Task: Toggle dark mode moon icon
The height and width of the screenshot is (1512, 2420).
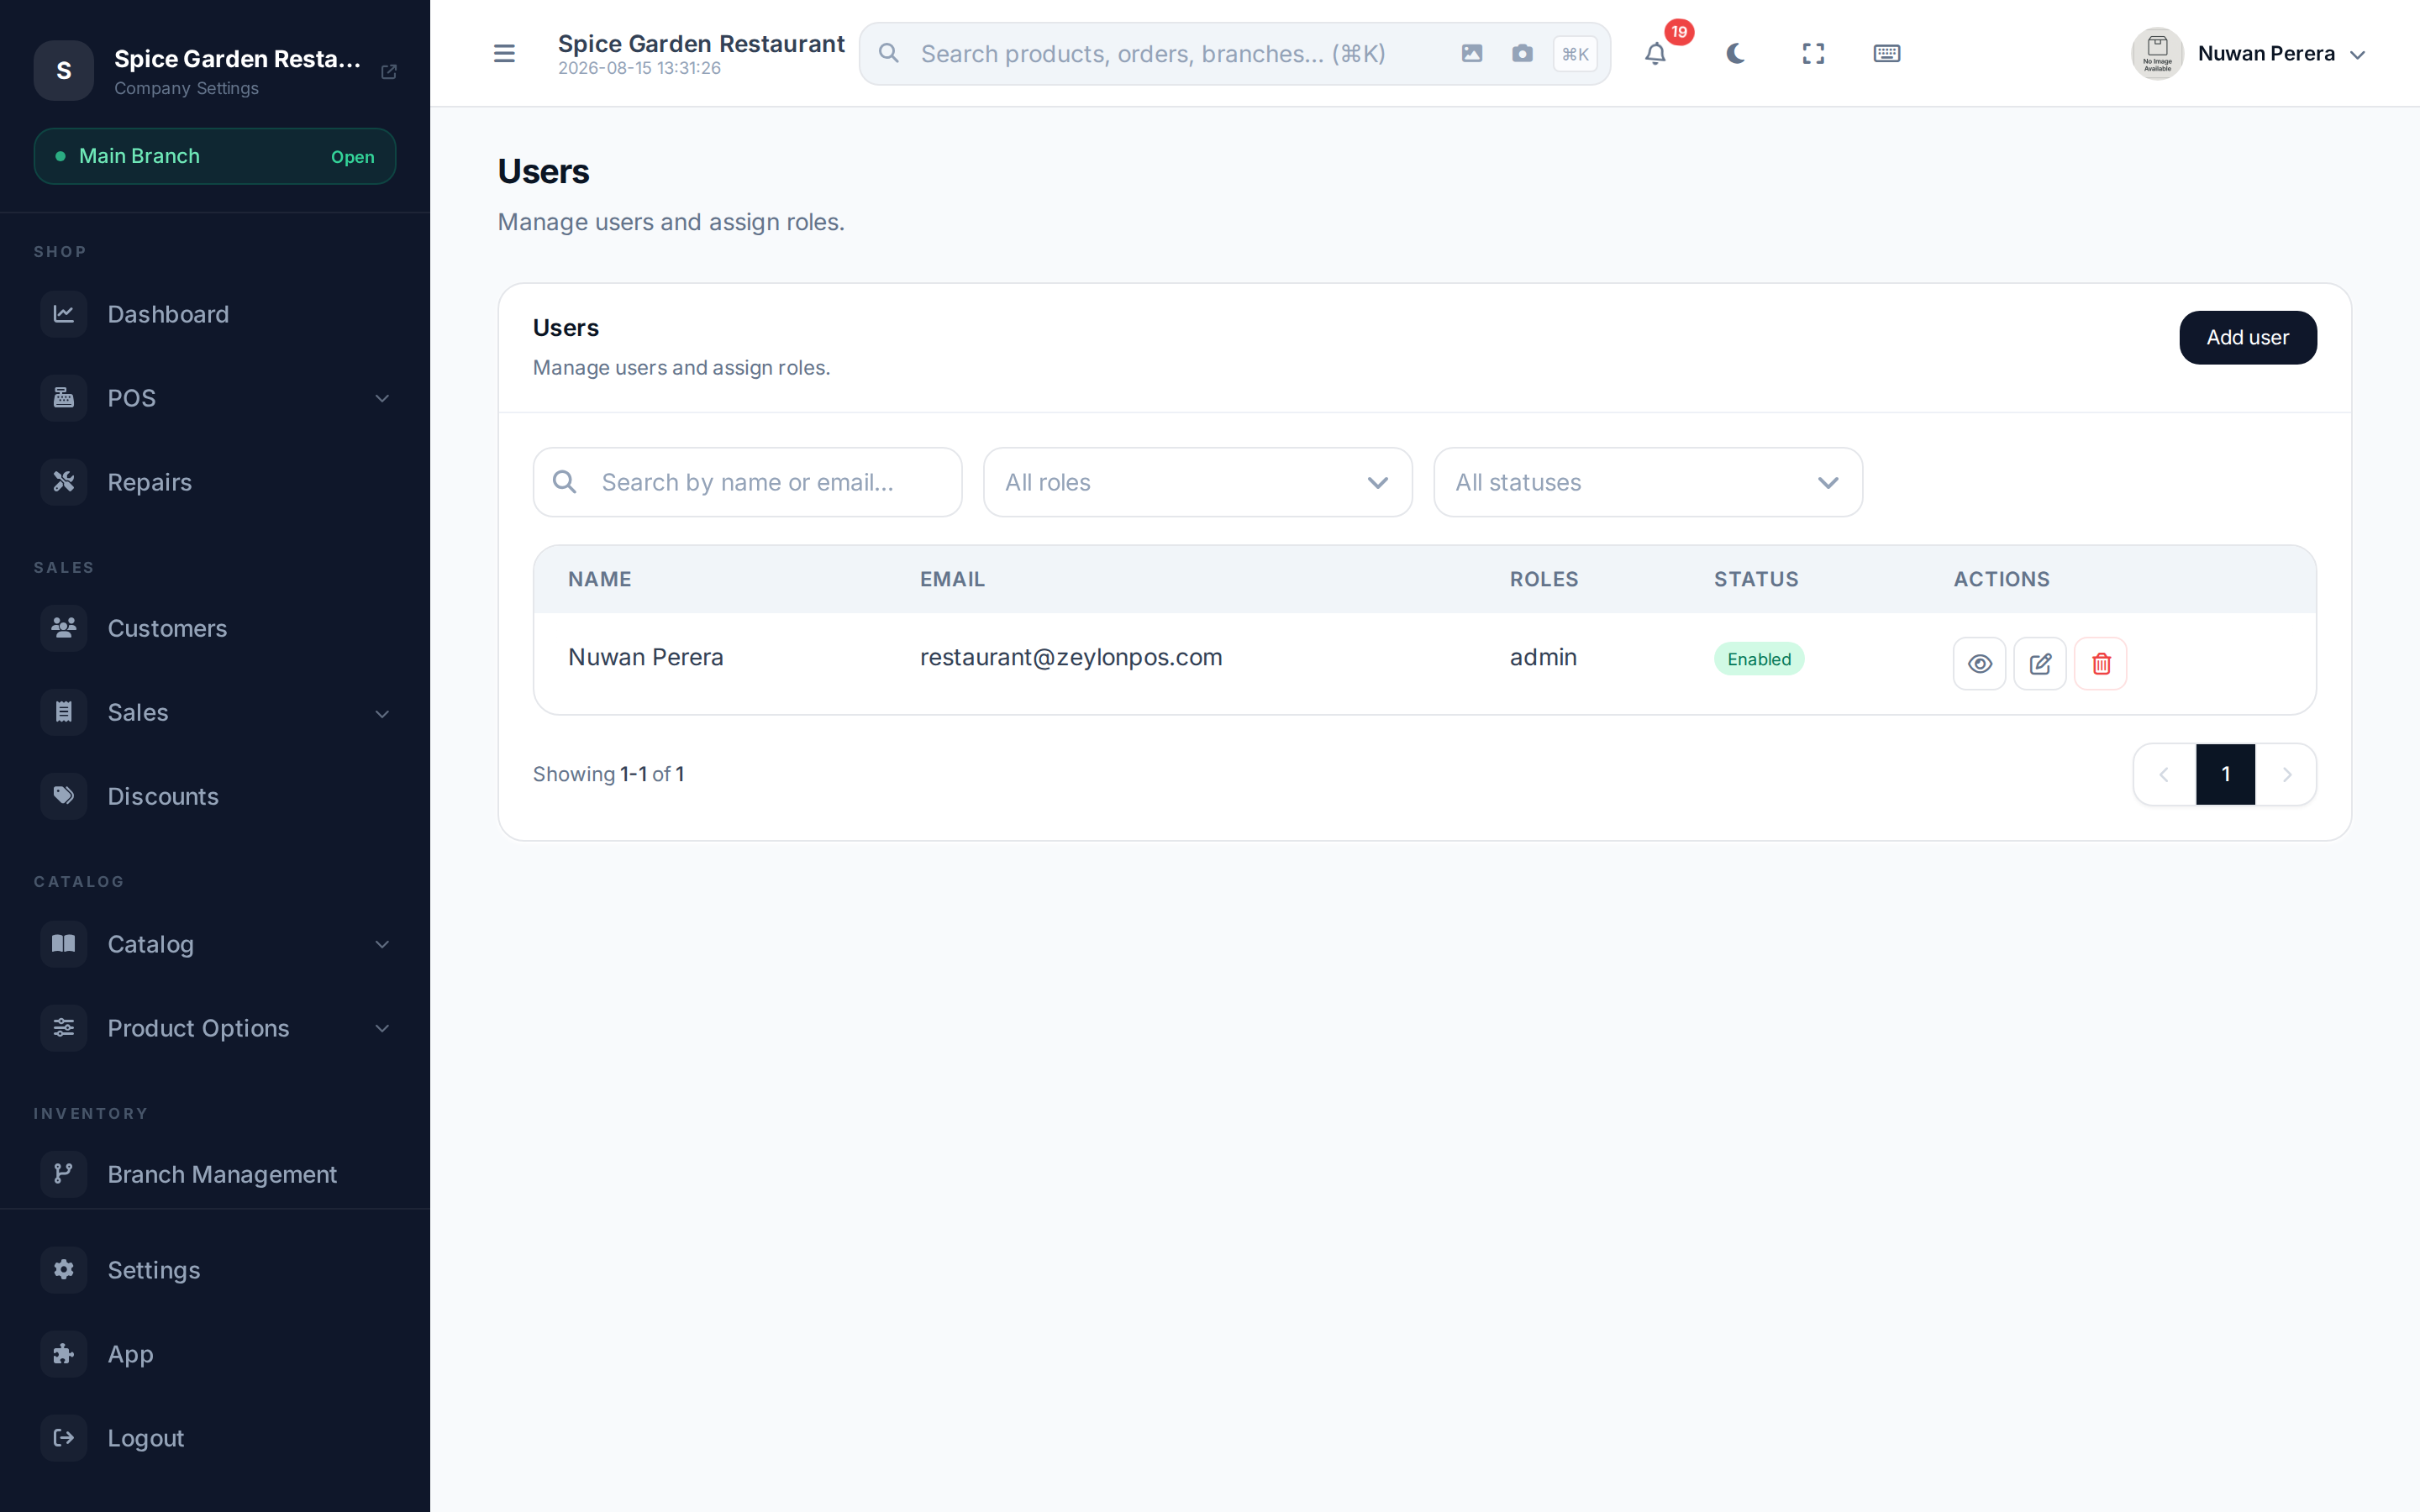Action: 1736,53
